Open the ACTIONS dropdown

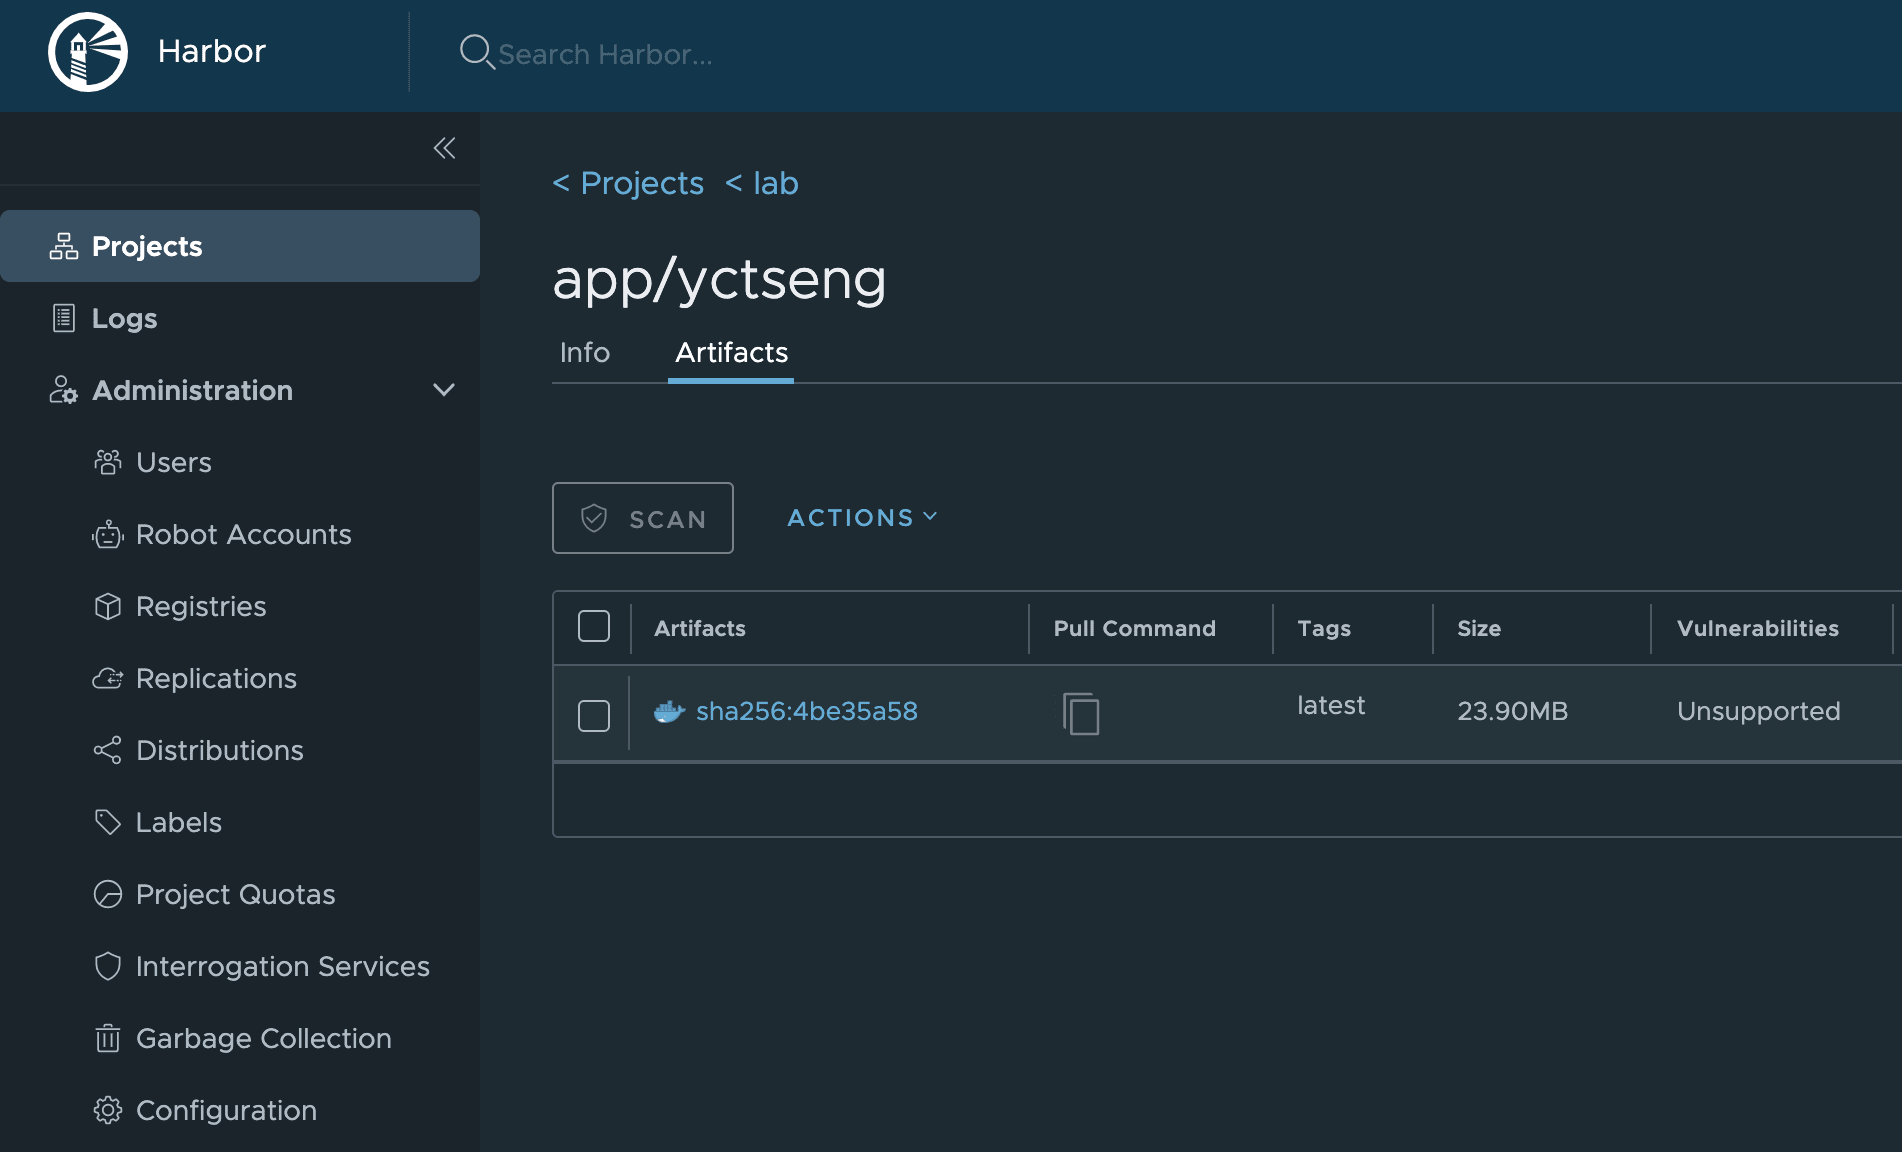point(862,517)
